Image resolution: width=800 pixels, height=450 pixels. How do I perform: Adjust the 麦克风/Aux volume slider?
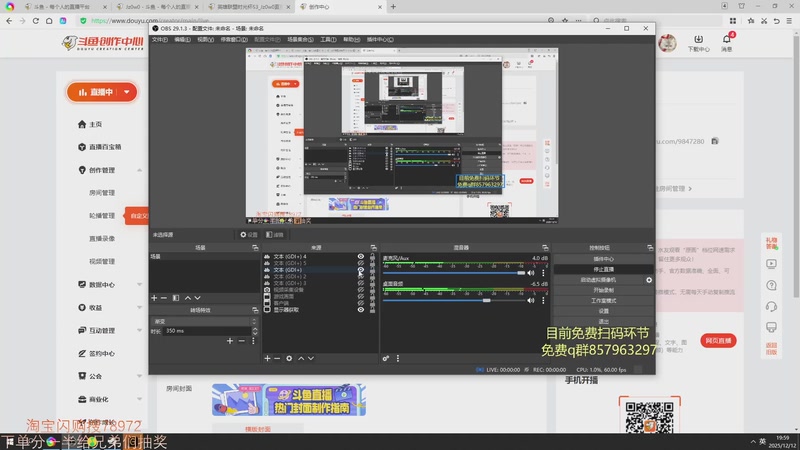[454, 273]
